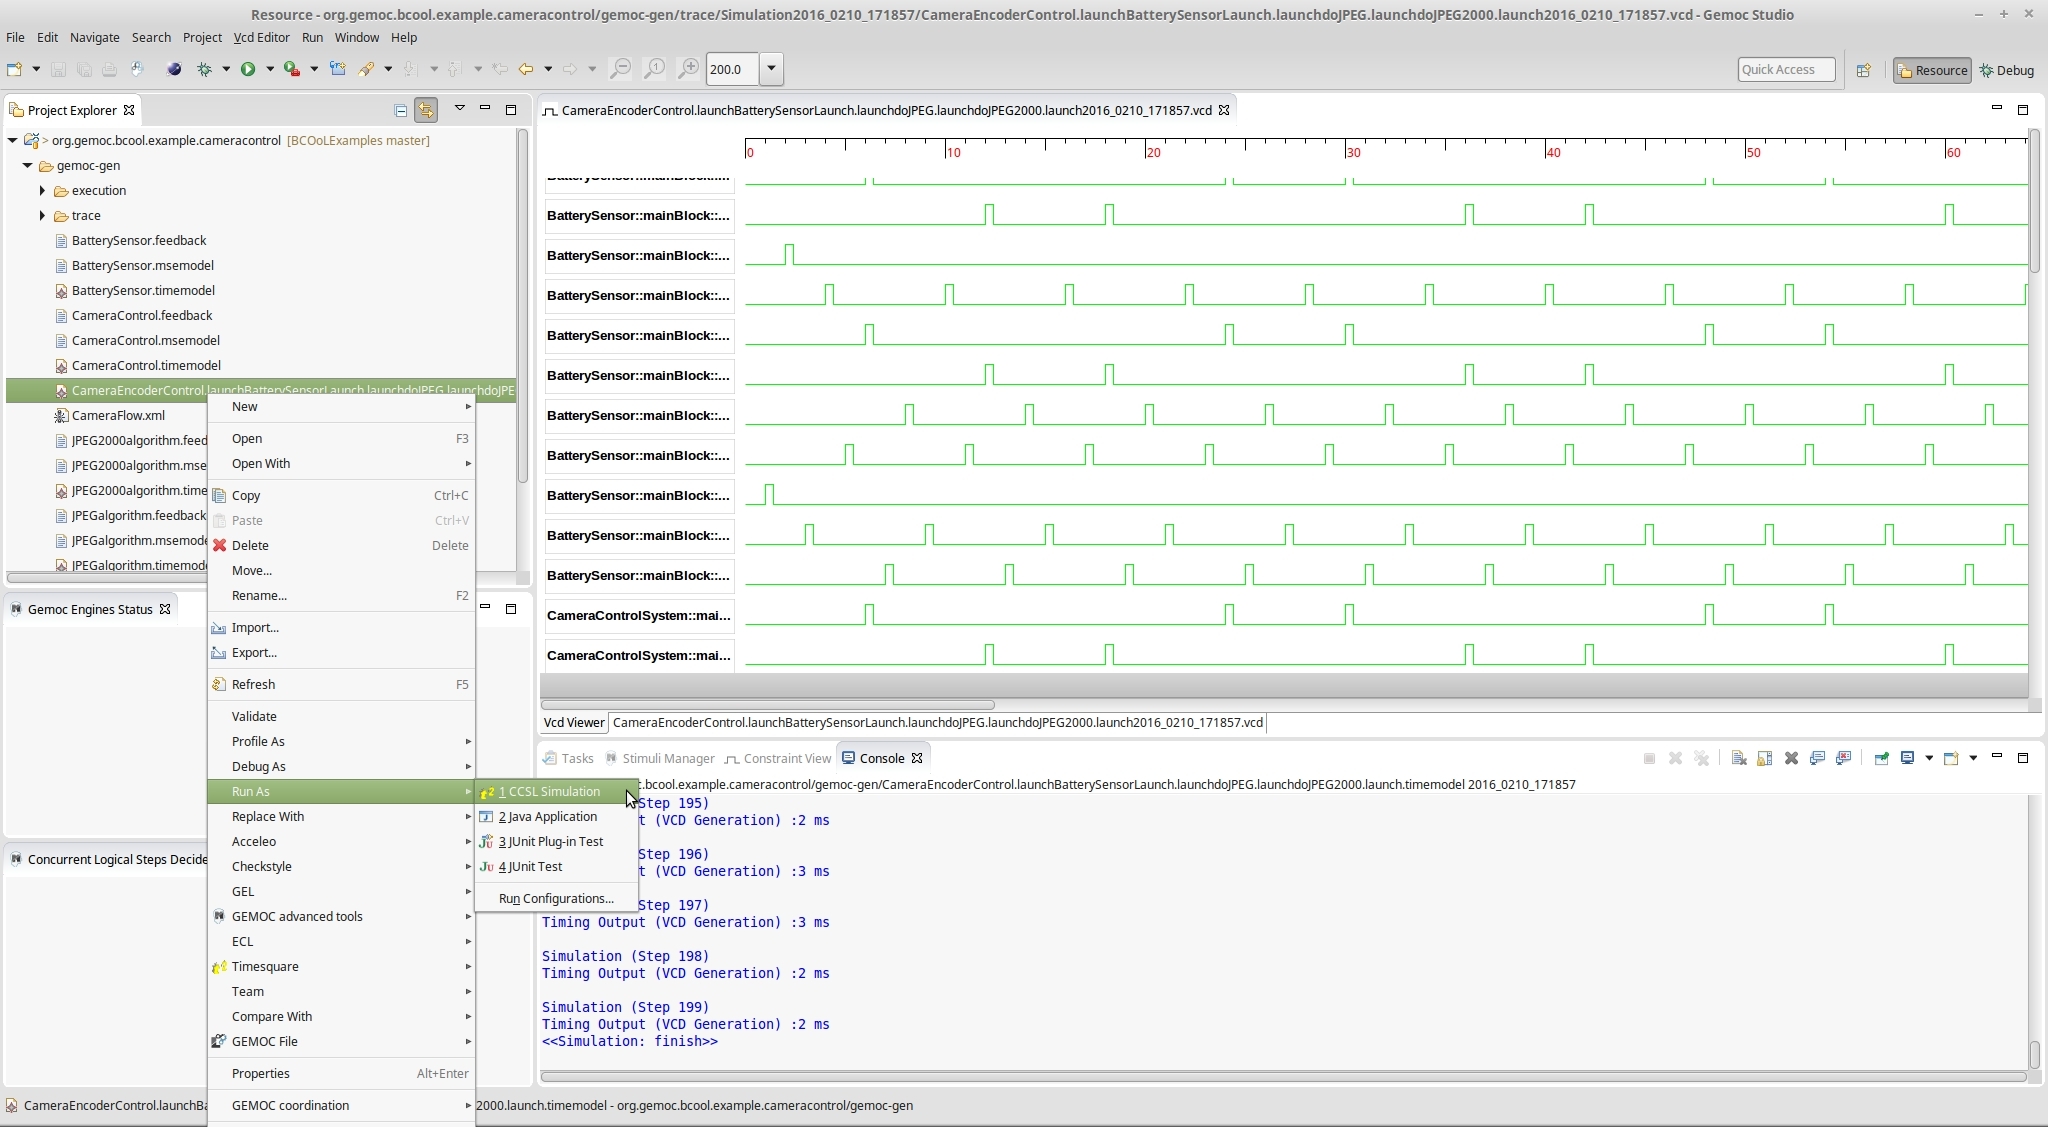Toggle Scroll Lock in the console toolbar
The image size is (2048, 1127).
pyautogui.click(x=1764, y=758)
